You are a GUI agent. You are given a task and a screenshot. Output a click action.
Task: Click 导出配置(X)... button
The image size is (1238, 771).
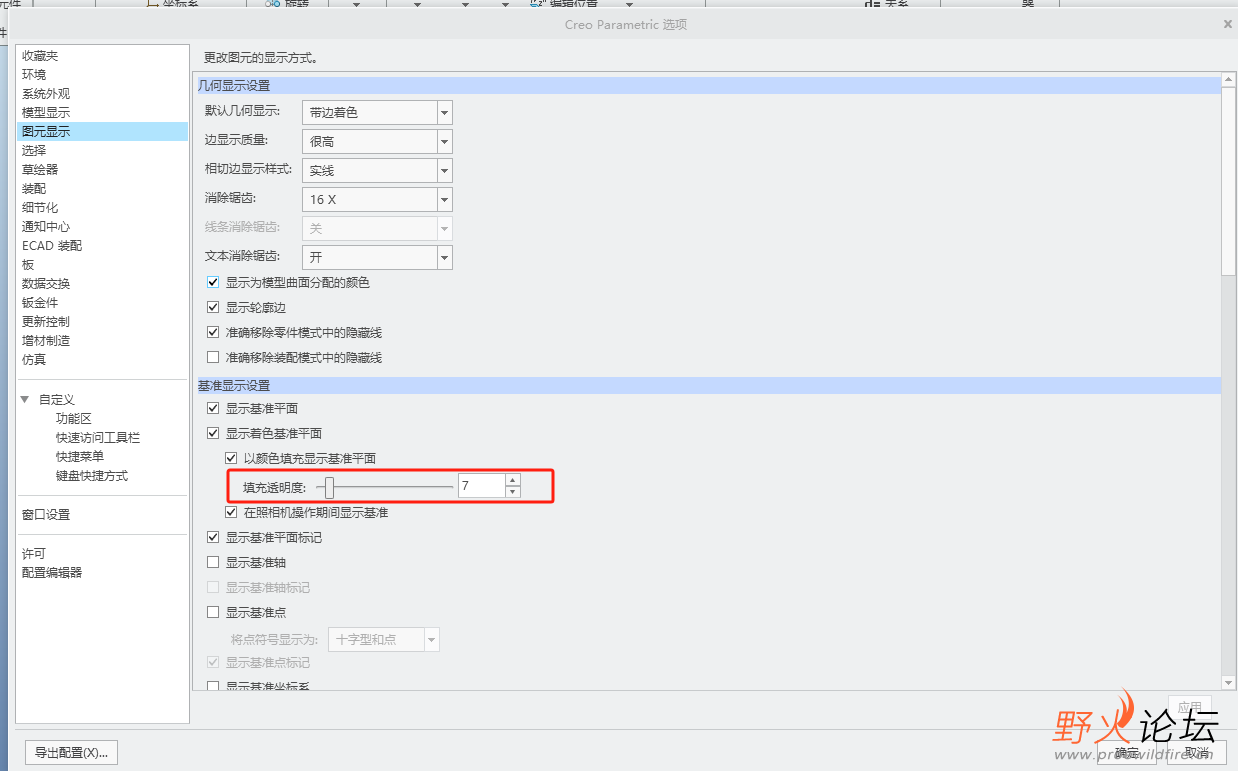pyautogui.click(x=71, y=753)
